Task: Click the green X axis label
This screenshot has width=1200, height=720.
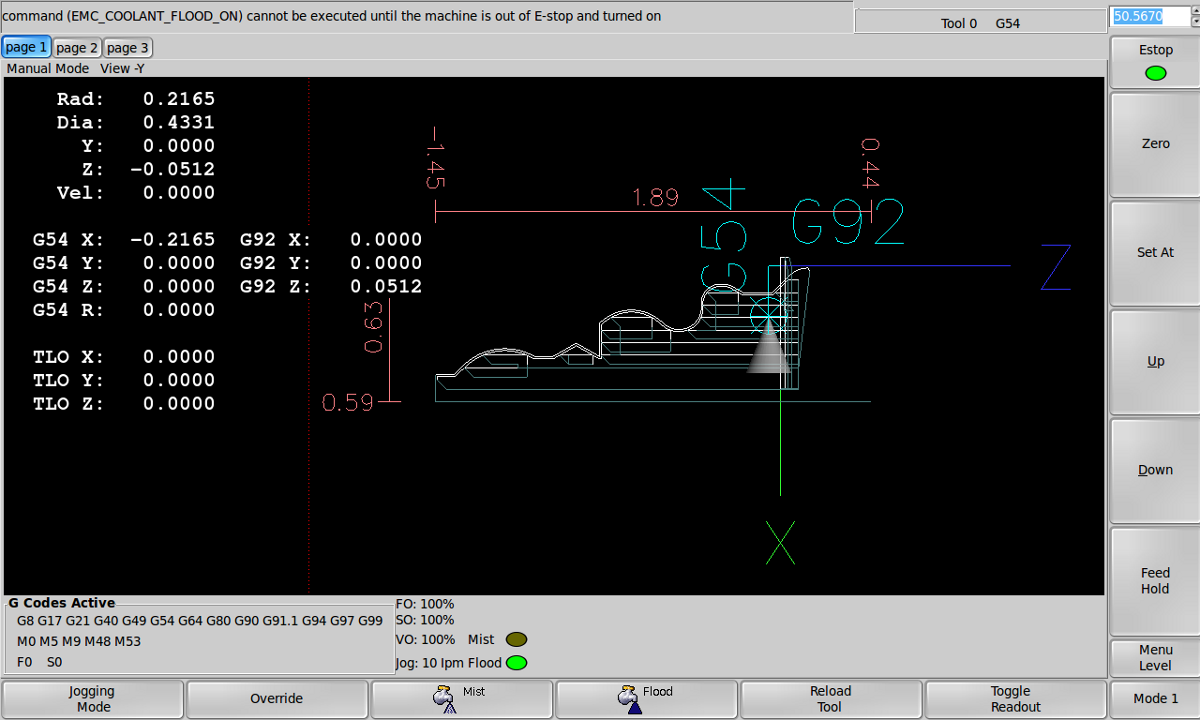Action: coord(780,542)
